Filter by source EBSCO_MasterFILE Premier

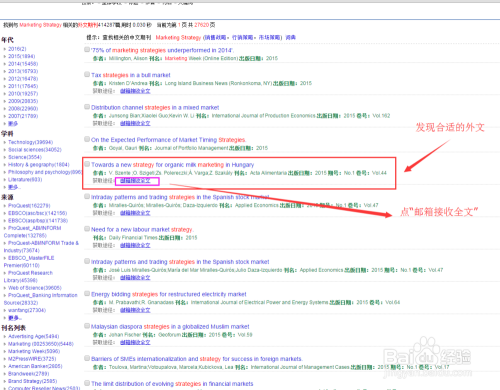[x=29, y=262]
